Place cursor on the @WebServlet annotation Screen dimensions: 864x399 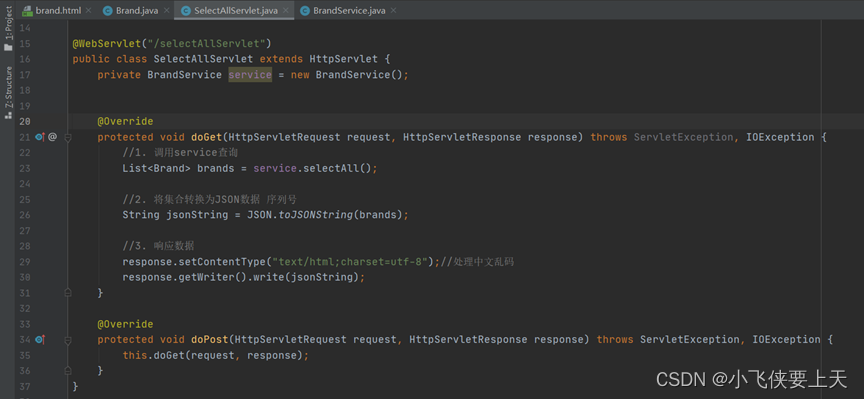pos(107,43)
